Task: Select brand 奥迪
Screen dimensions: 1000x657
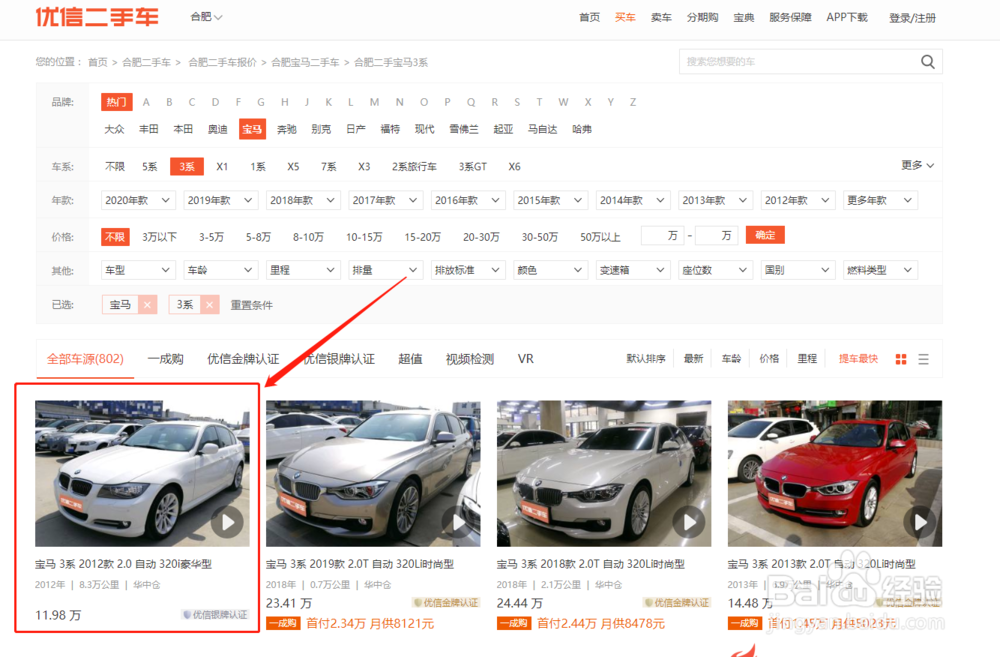Action: (x=217, y=129)
